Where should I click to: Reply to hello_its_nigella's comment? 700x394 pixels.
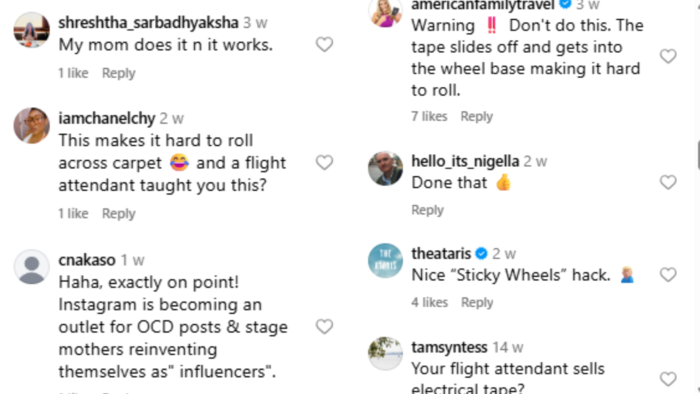(427, 210)
